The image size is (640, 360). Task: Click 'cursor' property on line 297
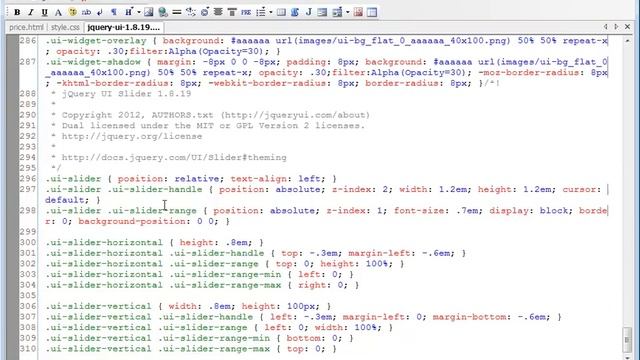(x=579, y=189)
